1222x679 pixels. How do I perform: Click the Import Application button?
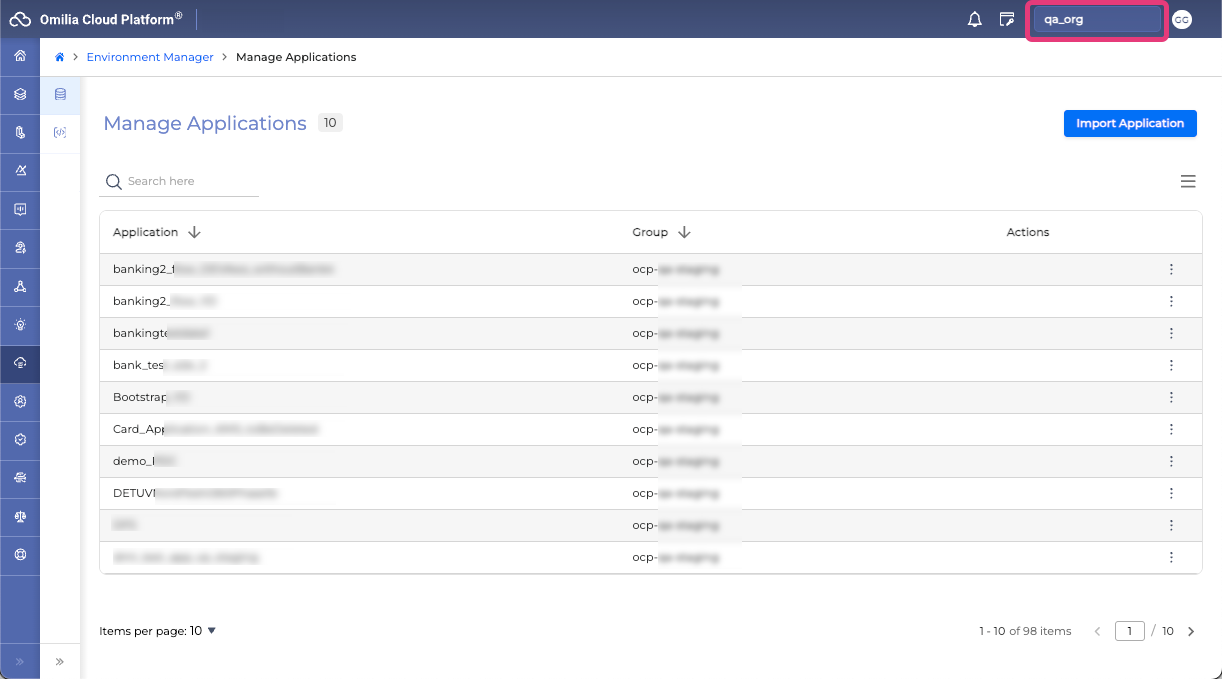(1130, 123)
